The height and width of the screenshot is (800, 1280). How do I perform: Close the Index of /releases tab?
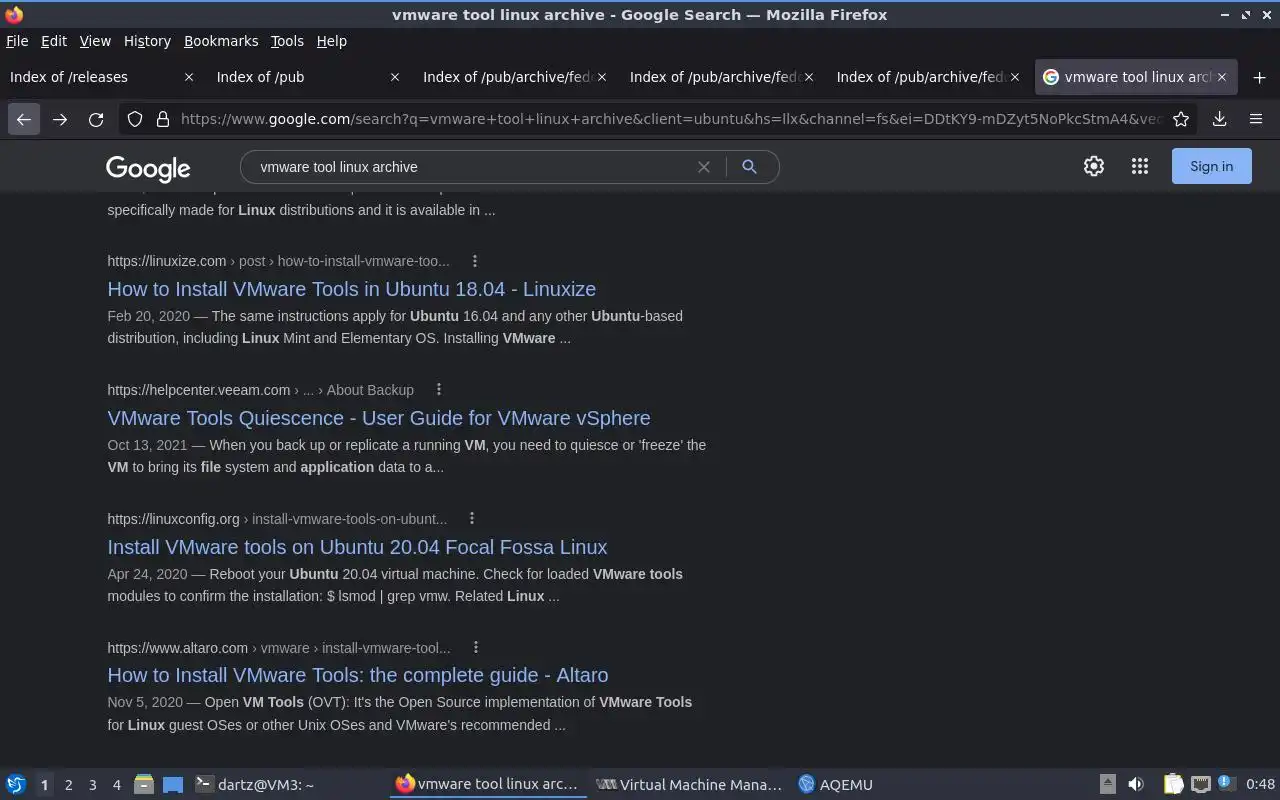click(189, 77)
